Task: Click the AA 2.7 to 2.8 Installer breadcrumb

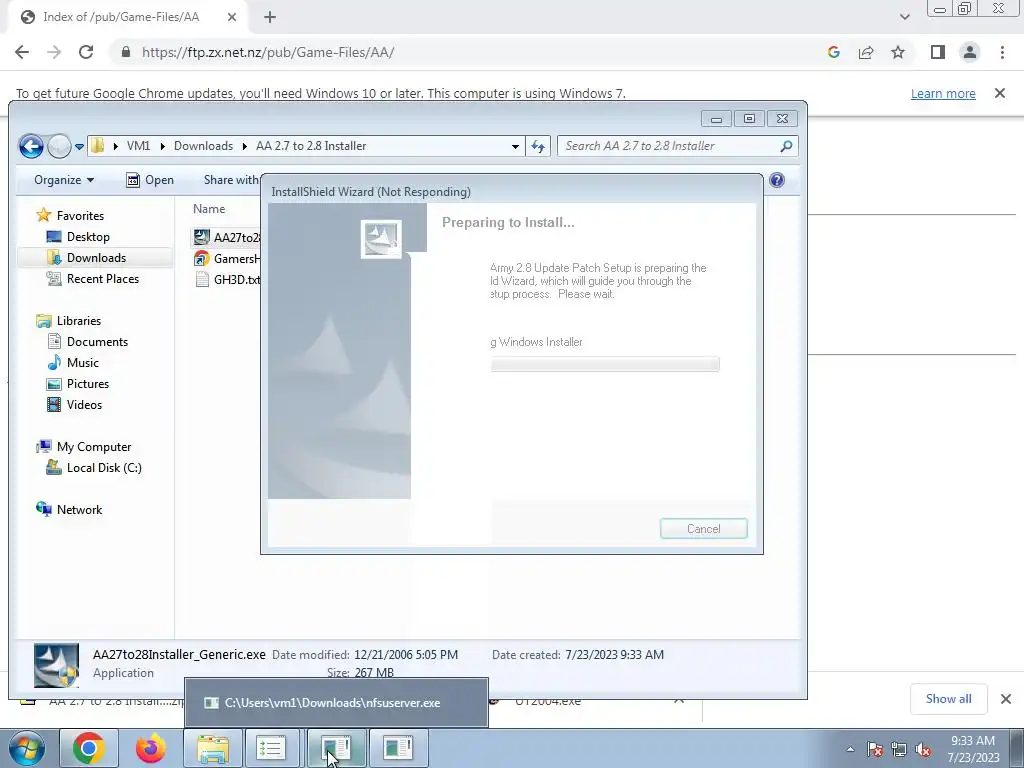Action: pyautogui.click(x=311, y=146)
